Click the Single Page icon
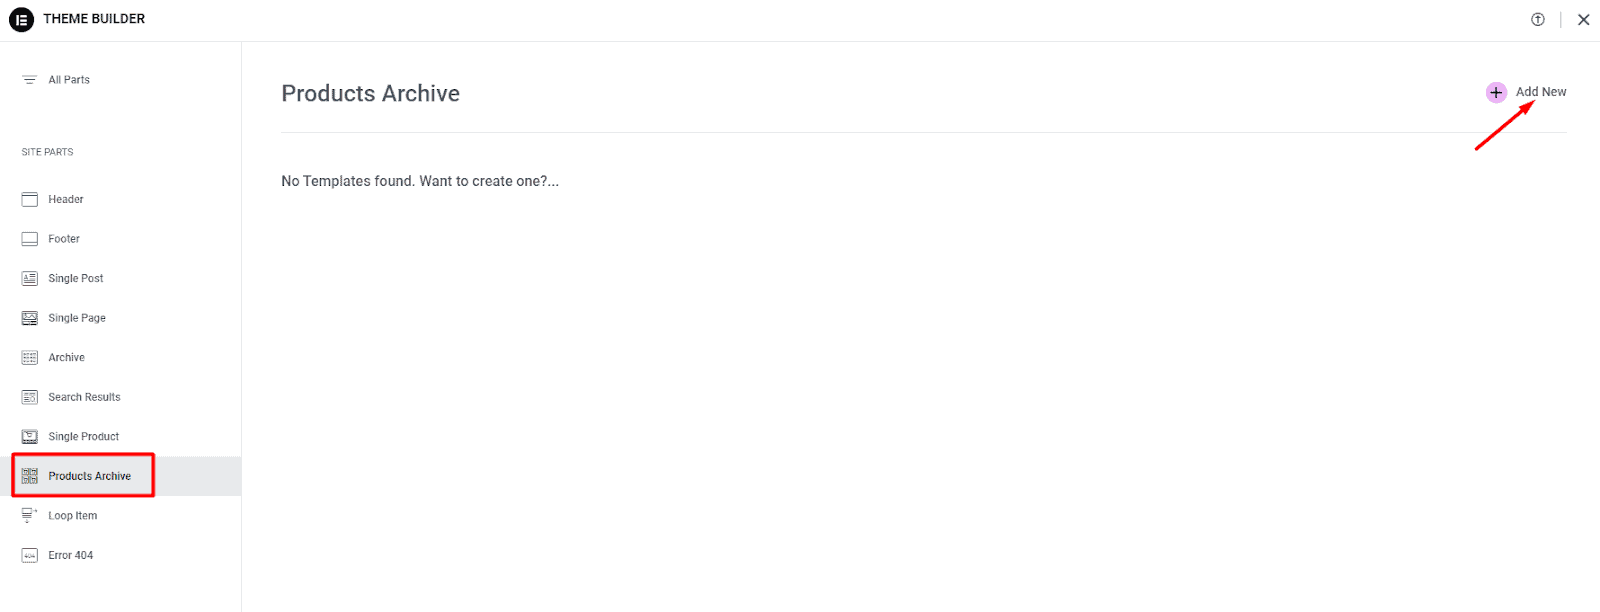Screen dimensions: 1600x612 point(30,318)
